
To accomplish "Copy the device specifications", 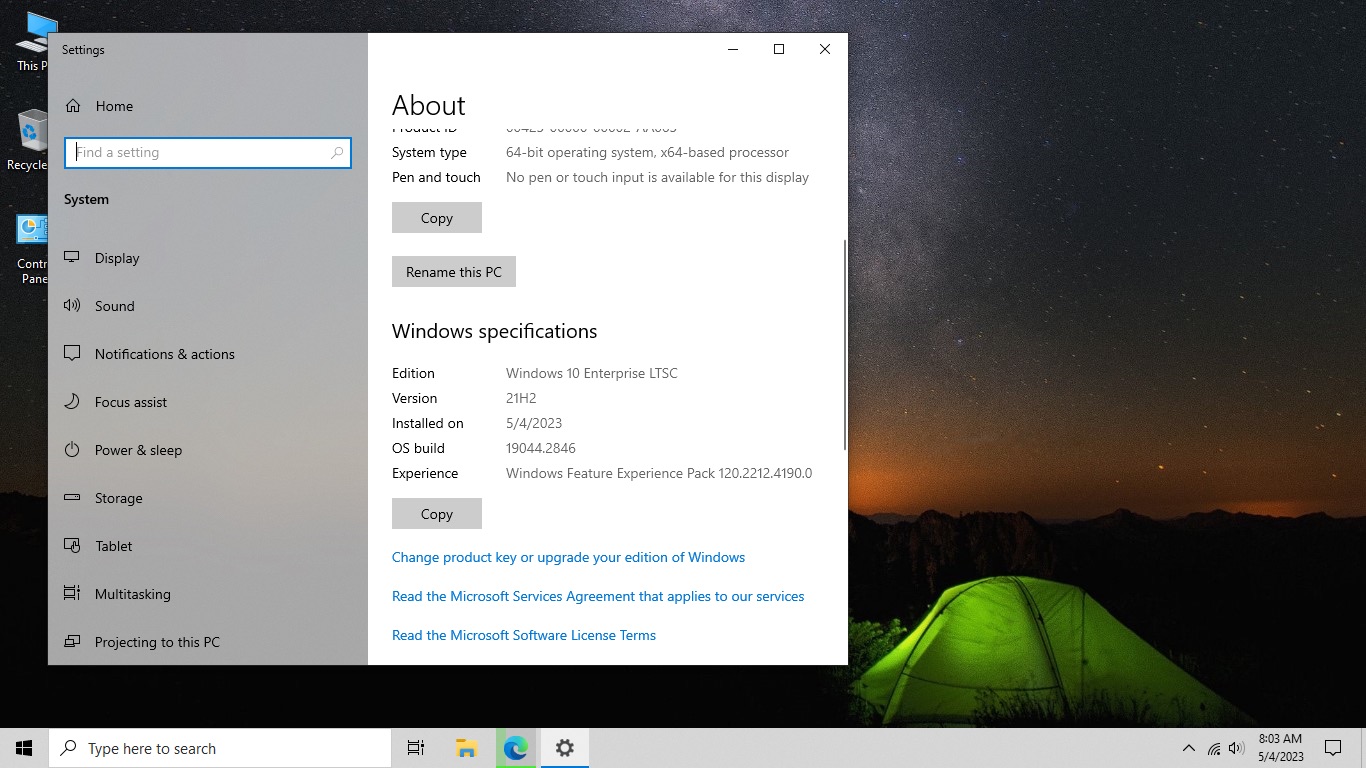I will tap(437, 218).
